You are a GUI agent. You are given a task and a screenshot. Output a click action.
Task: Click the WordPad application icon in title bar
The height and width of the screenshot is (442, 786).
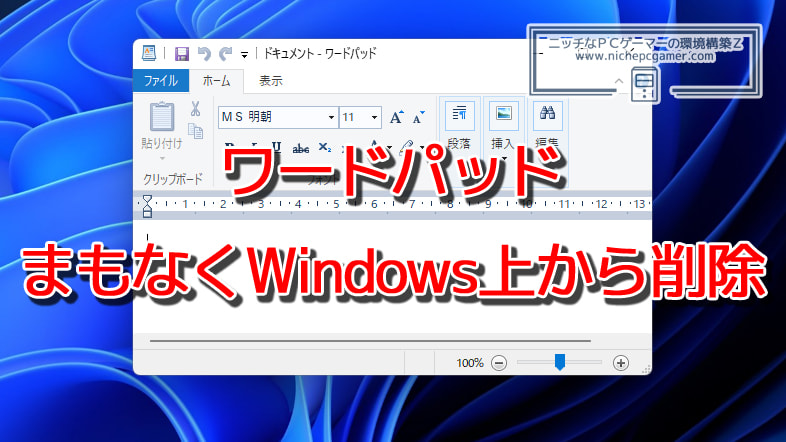pyautogui.click(x=149, y=53)
